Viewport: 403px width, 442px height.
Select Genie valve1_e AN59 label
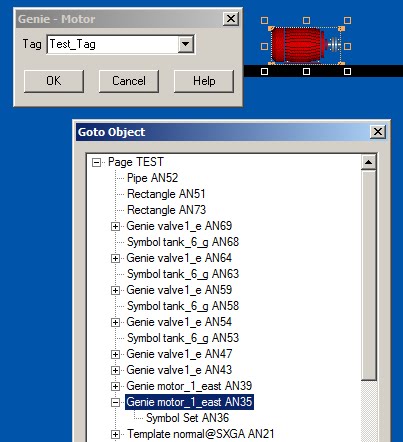tap(179, 290)
